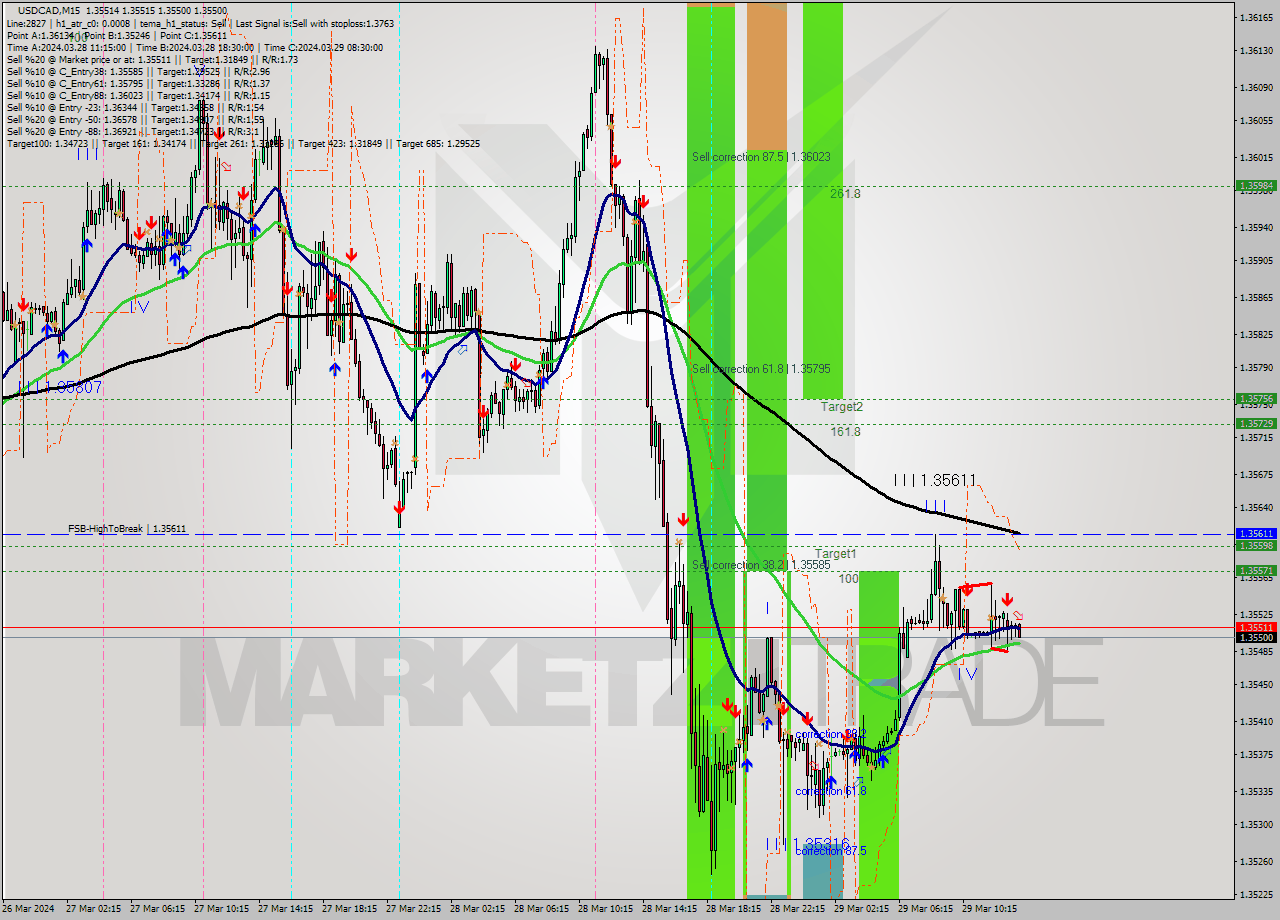The width and height of the screenshot is (1280, 920).
Task: Click the 1.35640 price axis value
Action: tap(1256, 507)
